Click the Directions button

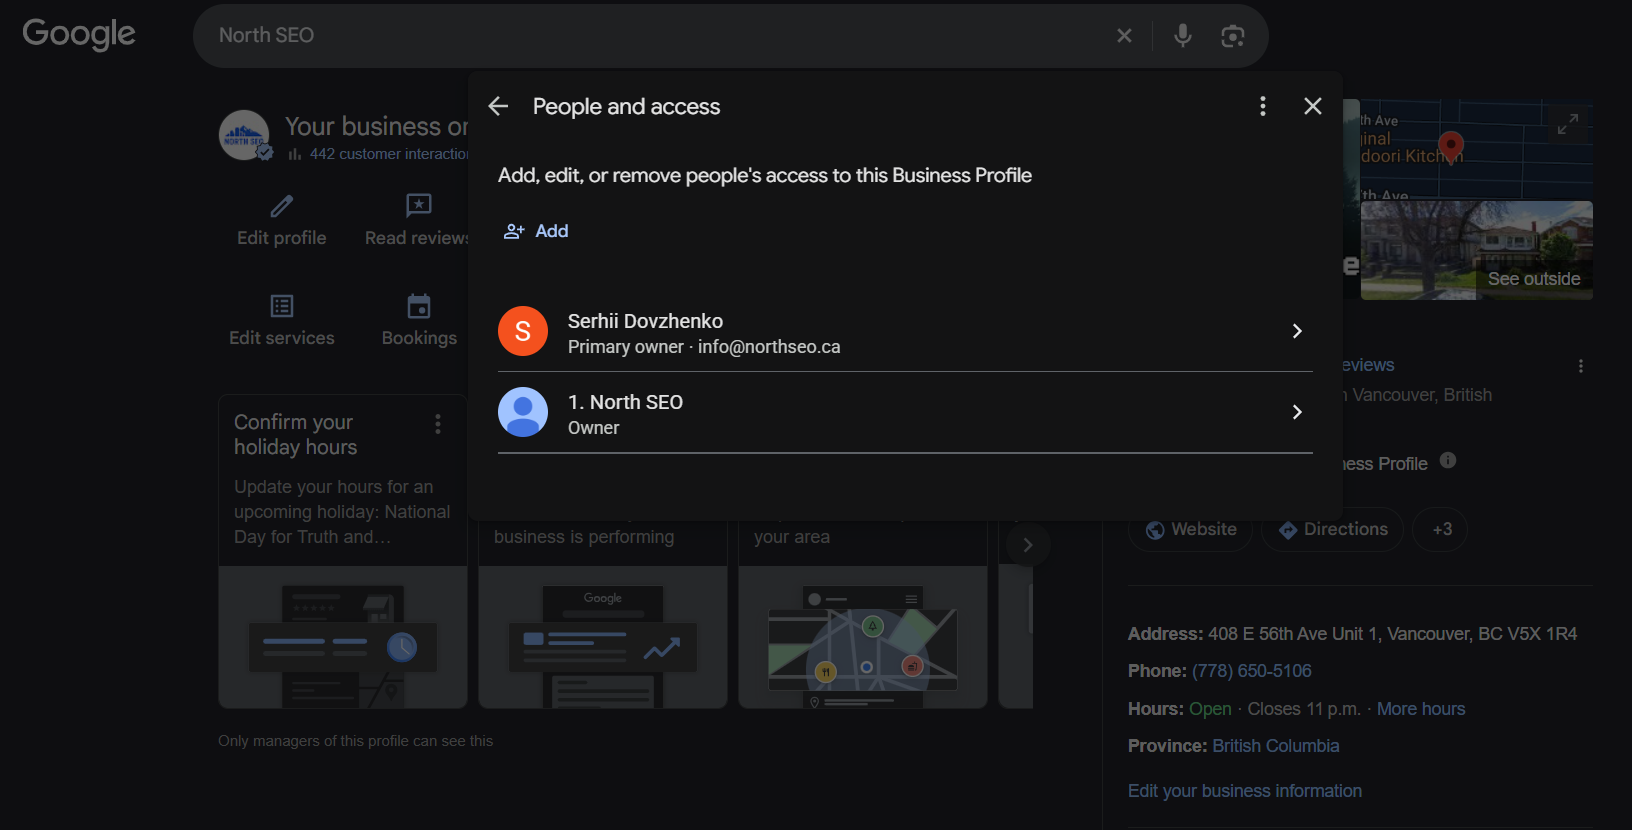[x=1333, y=529]
